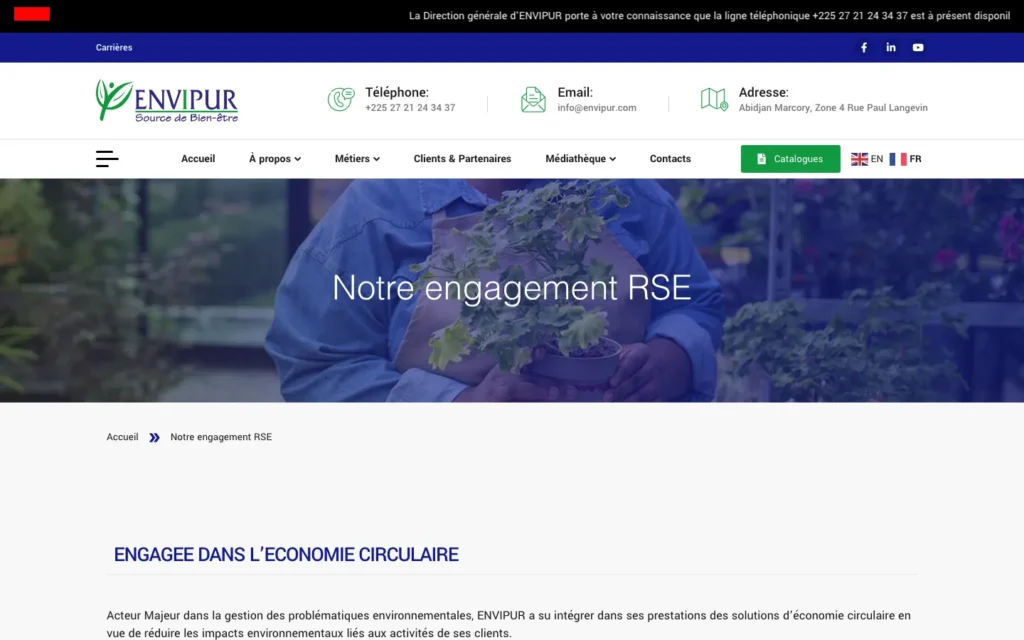Click the Téléphone: label
The height and width of the screenshot is (640, 1024).
[x=396, y=92]
